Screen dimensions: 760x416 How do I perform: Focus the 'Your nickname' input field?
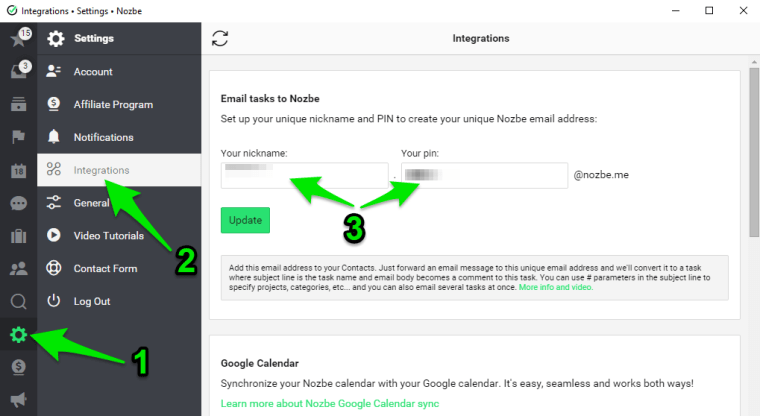click(x=305, y=176)
